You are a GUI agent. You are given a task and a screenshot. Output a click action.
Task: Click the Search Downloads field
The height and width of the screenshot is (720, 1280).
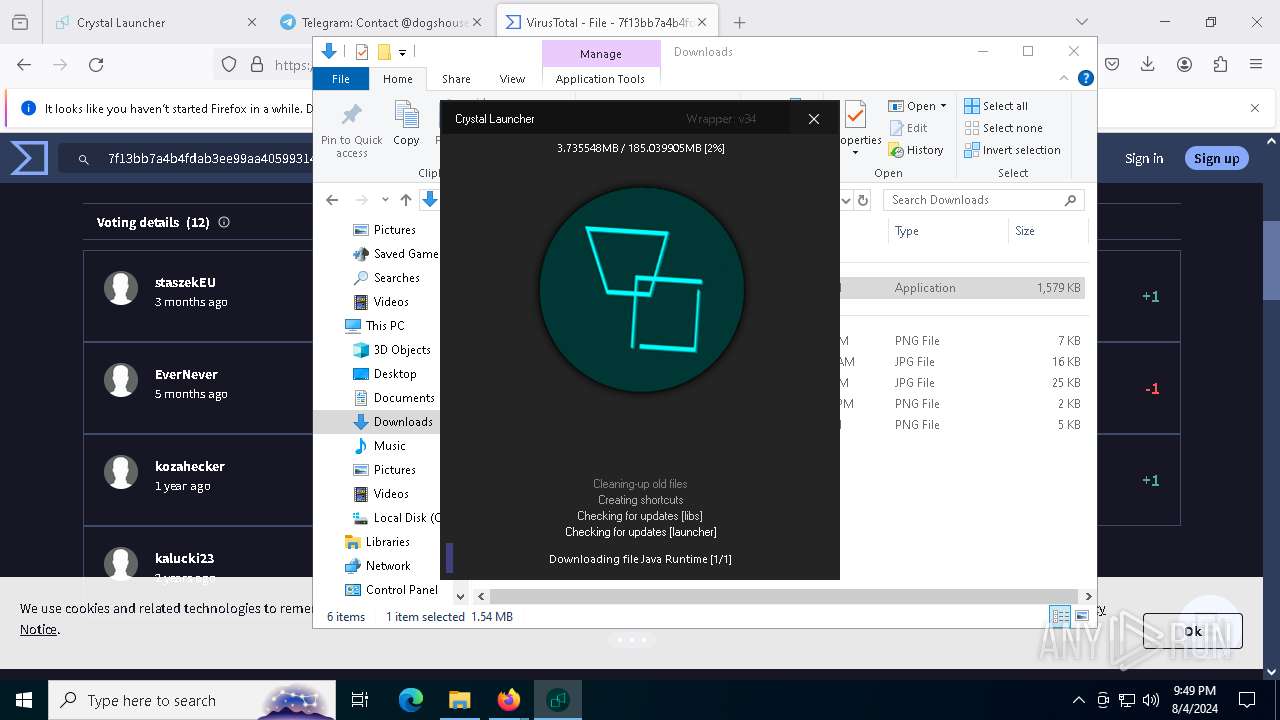[x=984, y=200]
